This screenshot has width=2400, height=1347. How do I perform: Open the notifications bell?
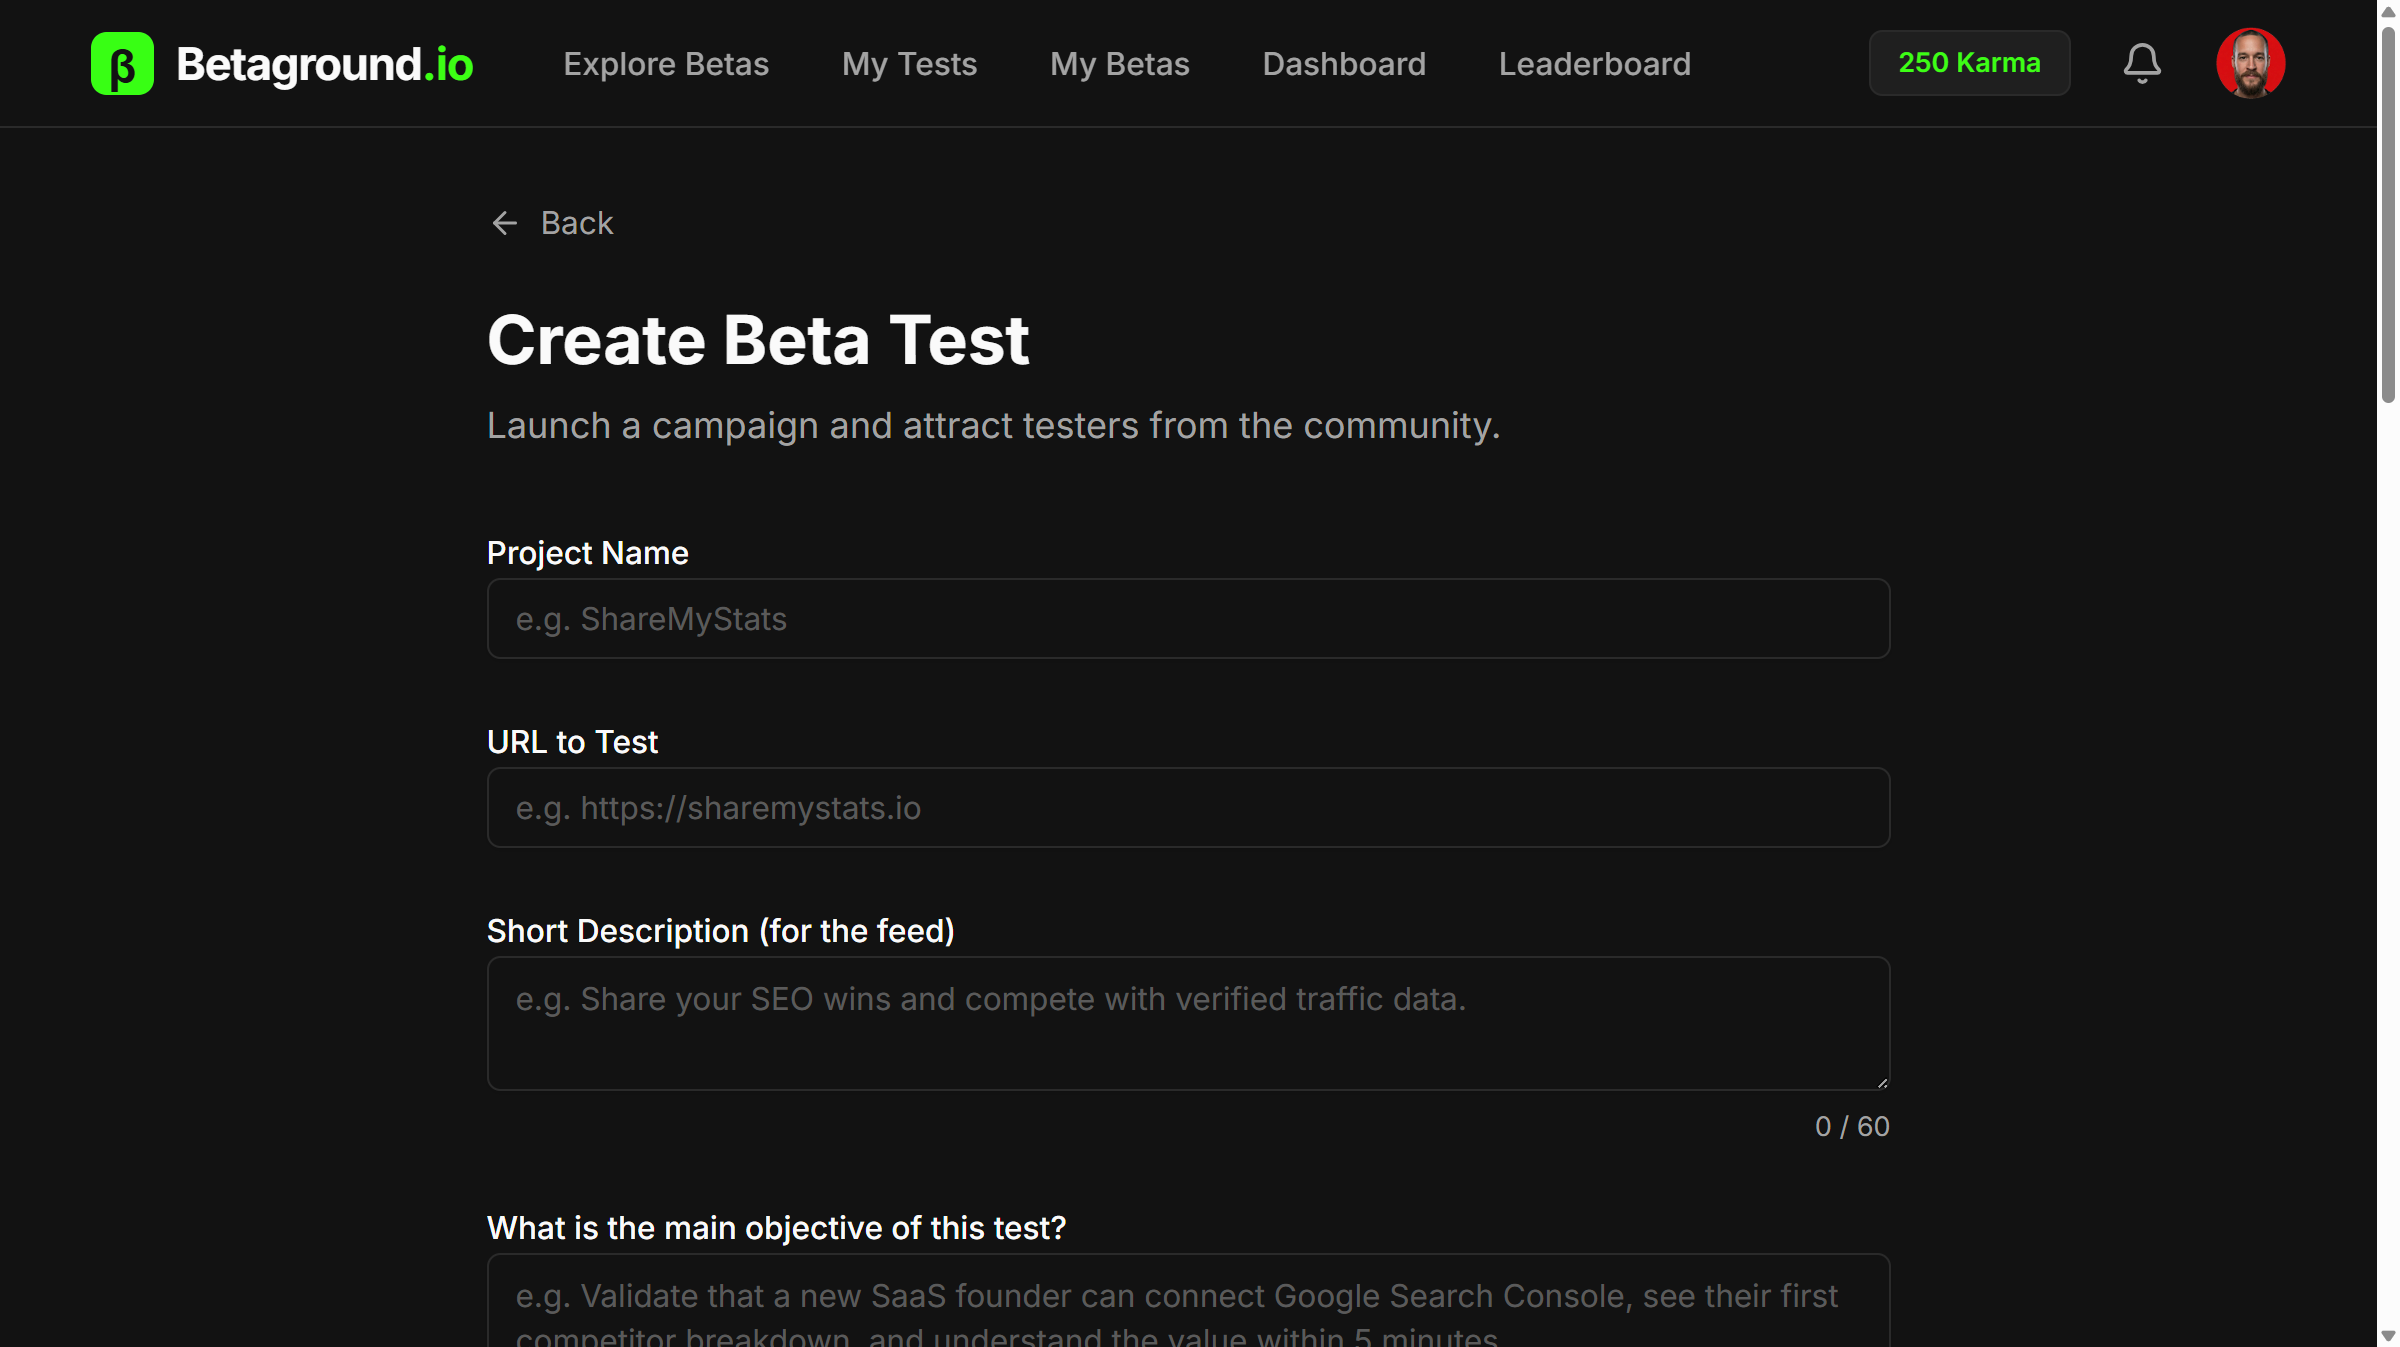[2142, 63]
